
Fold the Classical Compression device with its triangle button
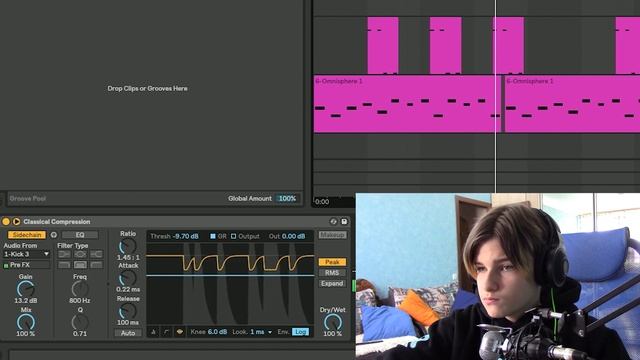click(16, 222)
